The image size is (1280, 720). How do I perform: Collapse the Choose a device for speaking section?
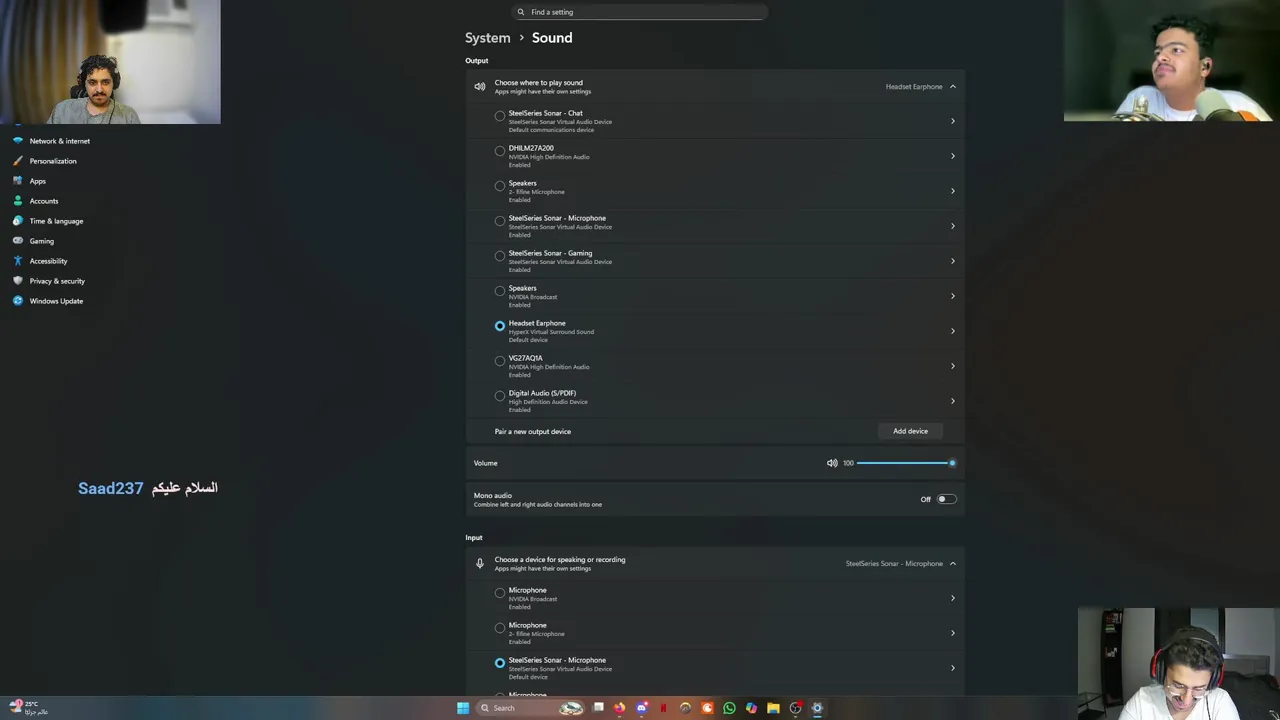point(952,564)
